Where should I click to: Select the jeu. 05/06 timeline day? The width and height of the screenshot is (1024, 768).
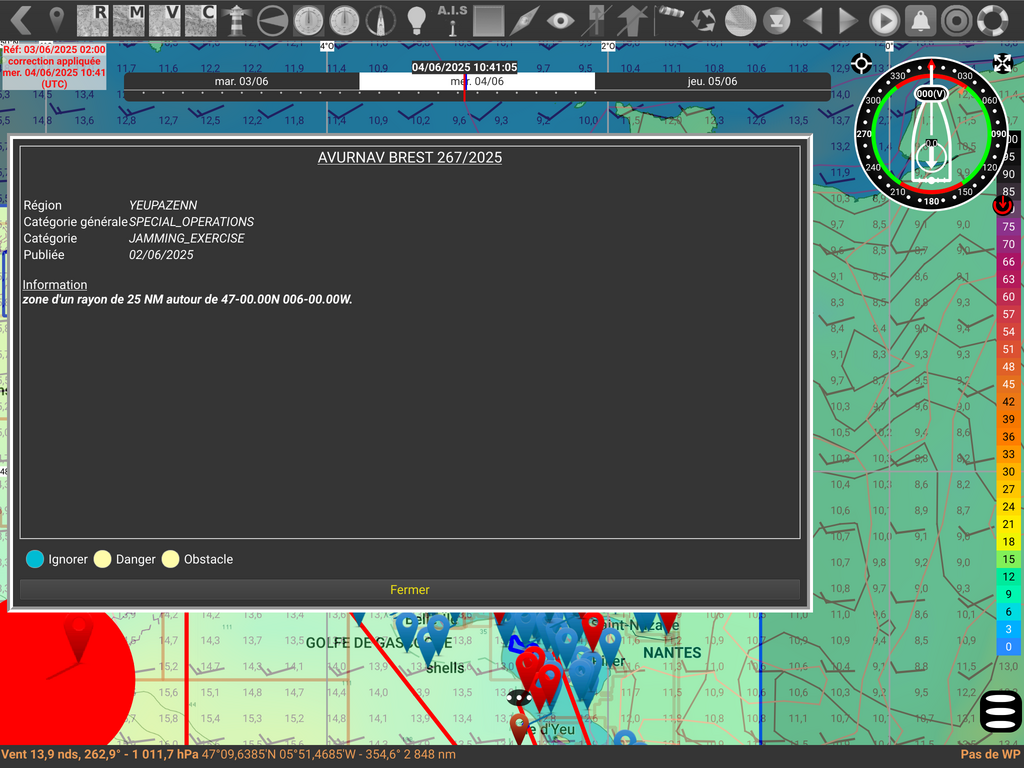pos(712,81)
